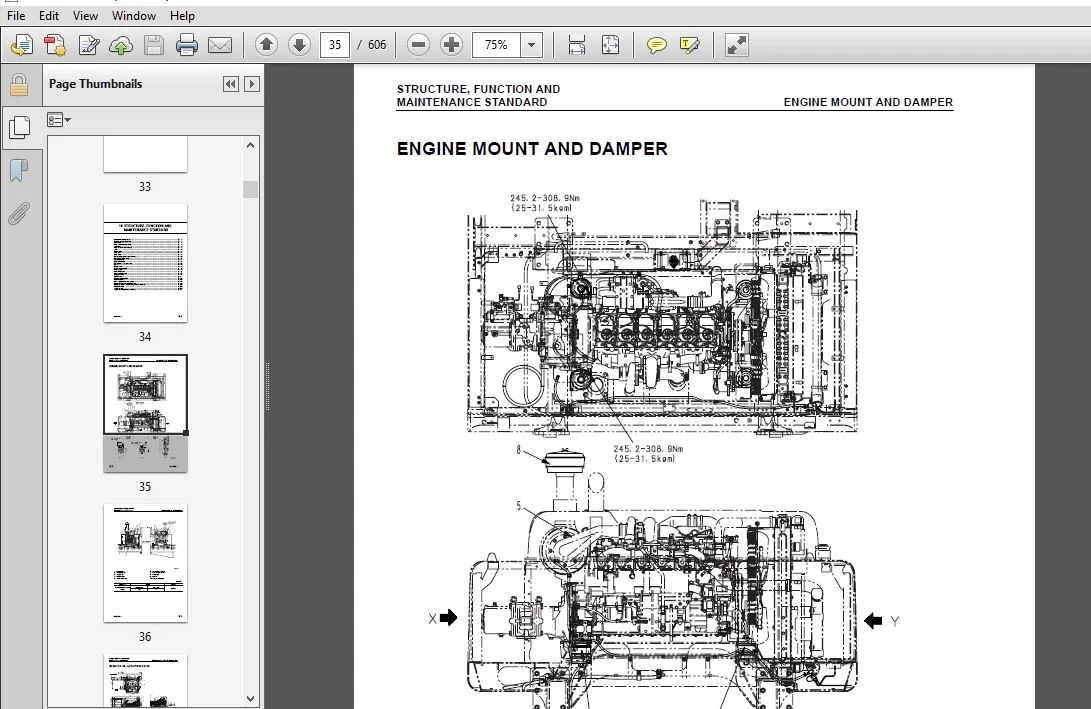1091x709 pixels.
Task: Click the Save (floppy disk) icon
Action: point(154,45)
